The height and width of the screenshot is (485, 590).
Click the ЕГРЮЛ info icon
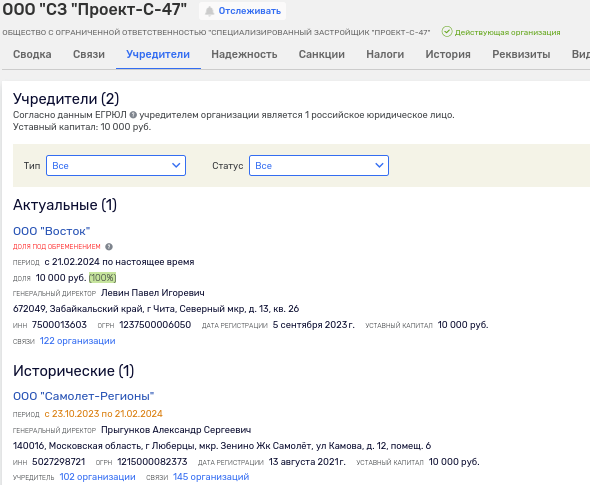coord(133,115)
